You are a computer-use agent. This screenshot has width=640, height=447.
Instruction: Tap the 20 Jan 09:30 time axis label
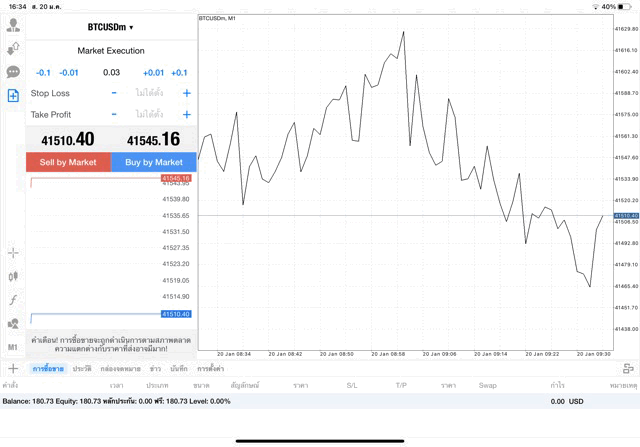[x=594, y=354]
